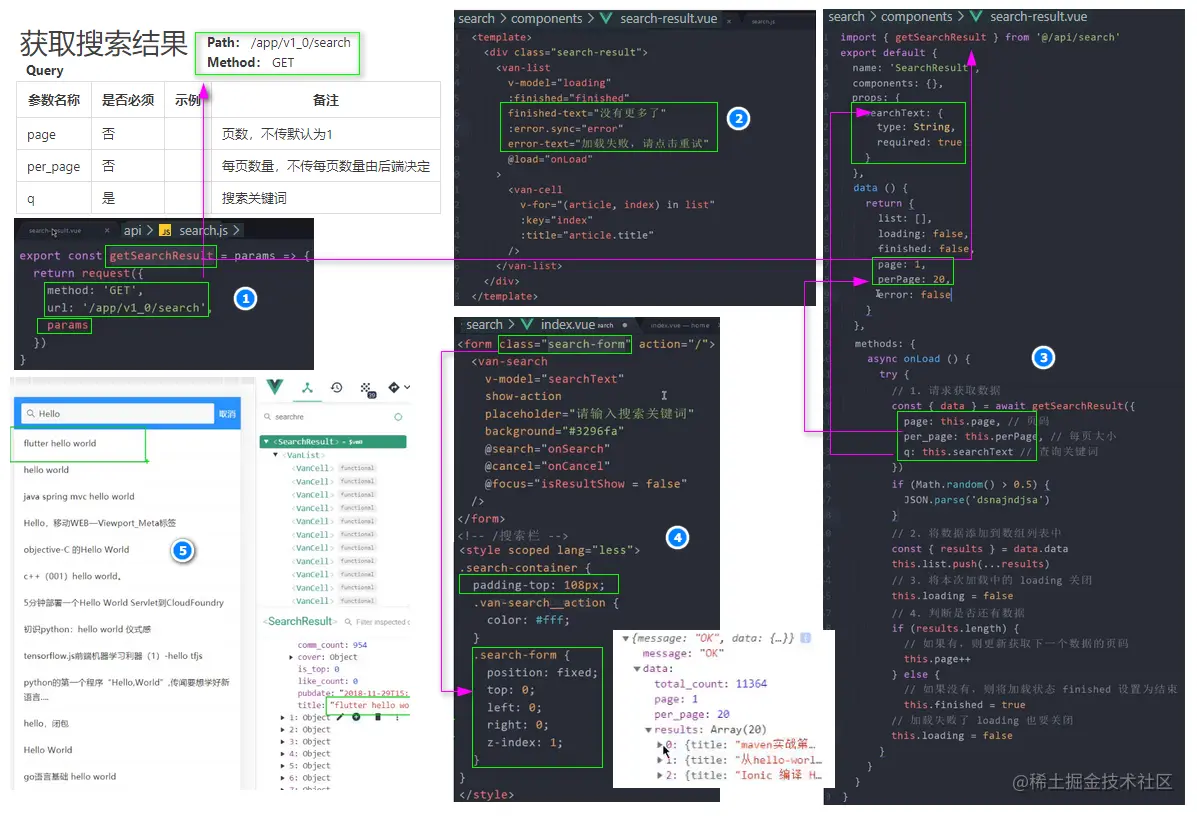The height and width of the screenshot is (816, 1197).
Task: Click the magnifier icon of Filter inspected field
Action: [348, 622]
